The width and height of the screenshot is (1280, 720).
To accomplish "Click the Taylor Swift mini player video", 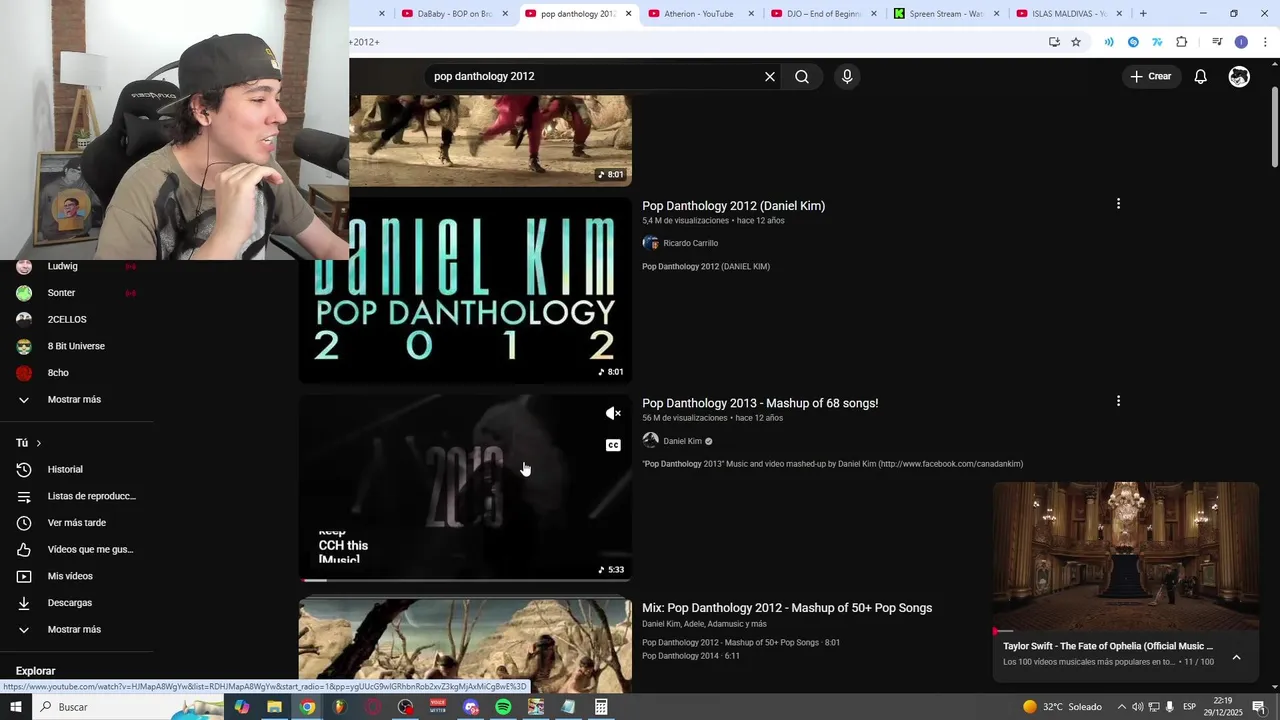I will click(1126, 557).
